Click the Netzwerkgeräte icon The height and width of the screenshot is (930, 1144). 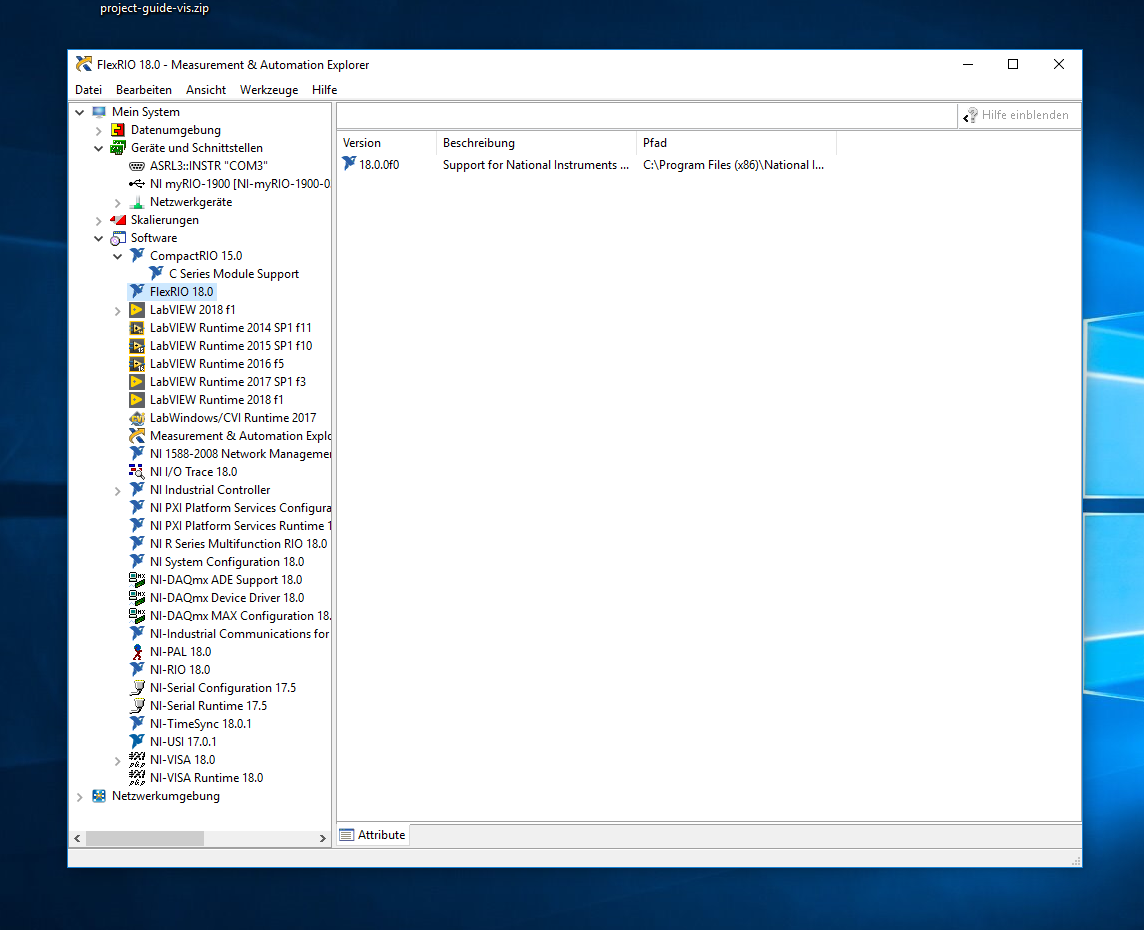[x=136, y=202]
